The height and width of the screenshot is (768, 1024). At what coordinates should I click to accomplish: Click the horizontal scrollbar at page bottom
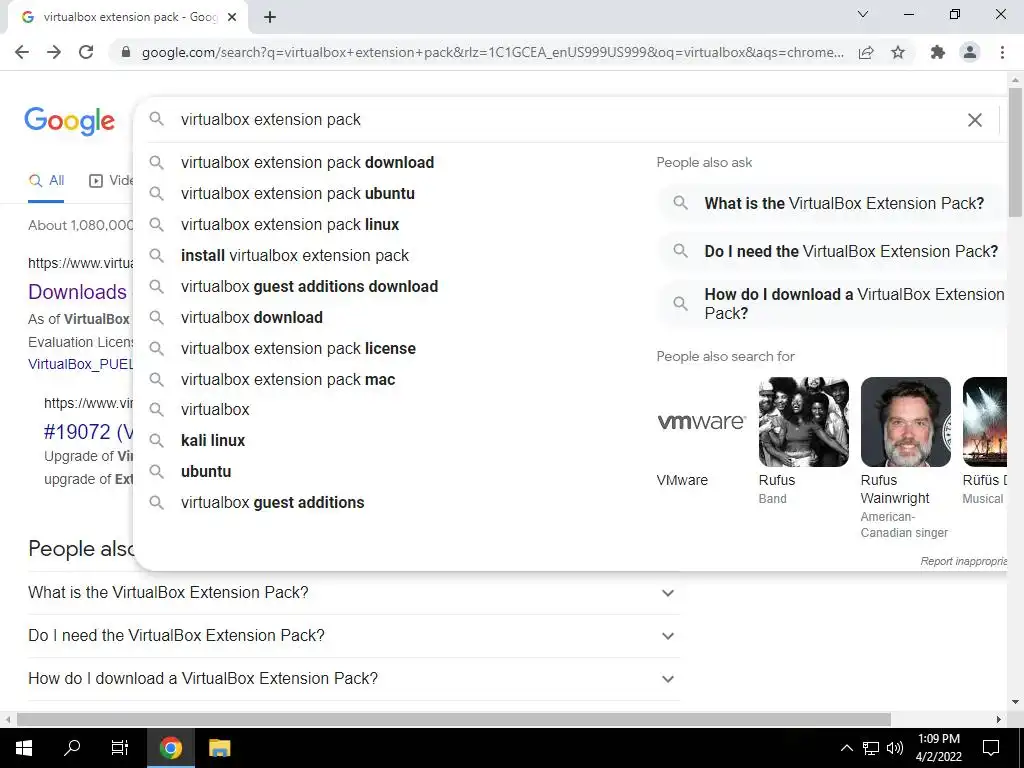pyautogui.click(x=453, y=719)
